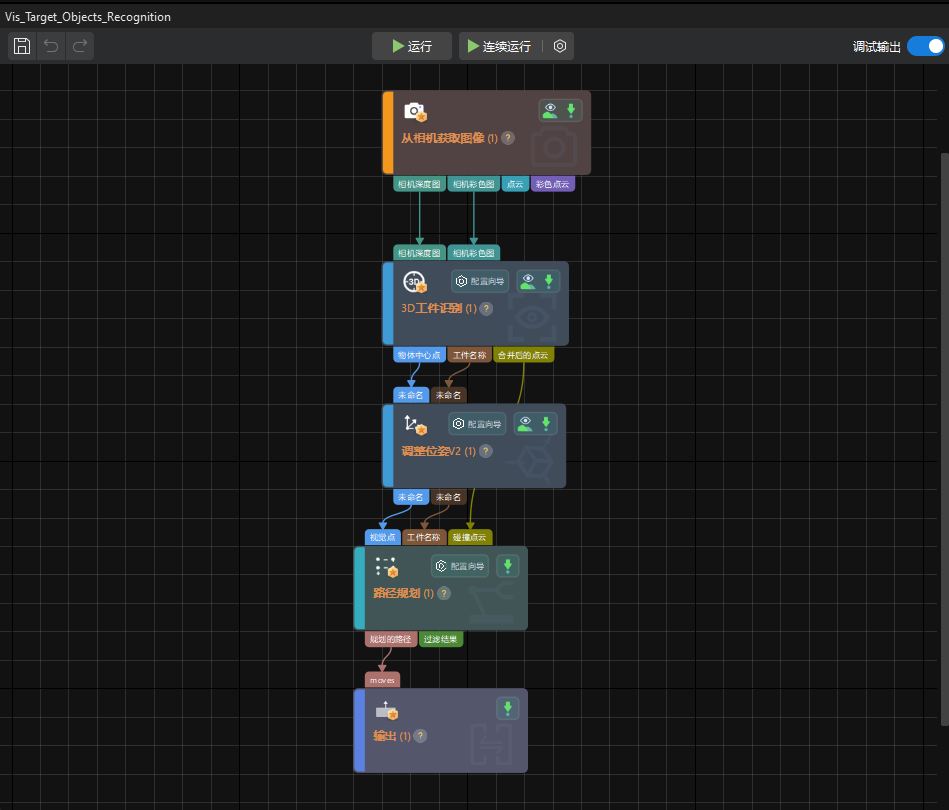Select the 彩色点云 output port
This screenshot has height=810, width=949.
point(553,184)
